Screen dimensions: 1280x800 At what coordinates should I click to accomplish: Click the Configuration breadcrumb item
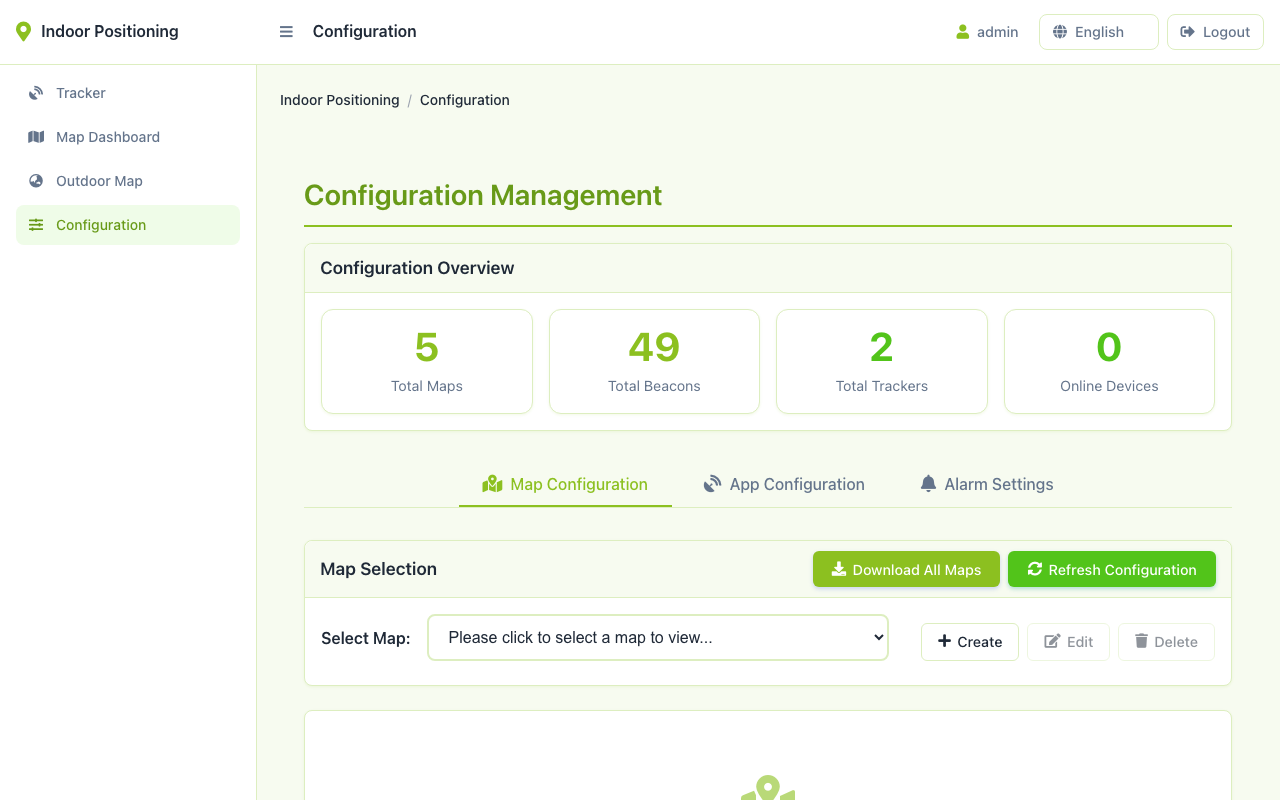click(x=465, y=100)
